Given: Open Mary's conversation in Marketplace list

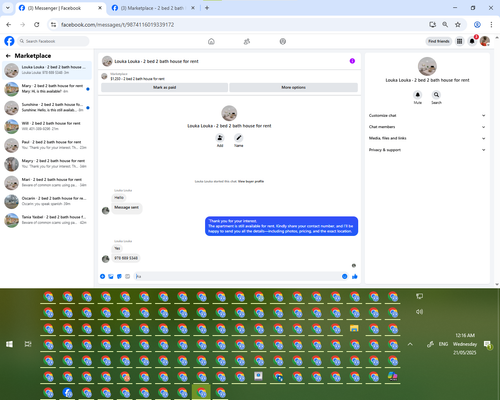Looking at the screenshot, I should (47, 89).
